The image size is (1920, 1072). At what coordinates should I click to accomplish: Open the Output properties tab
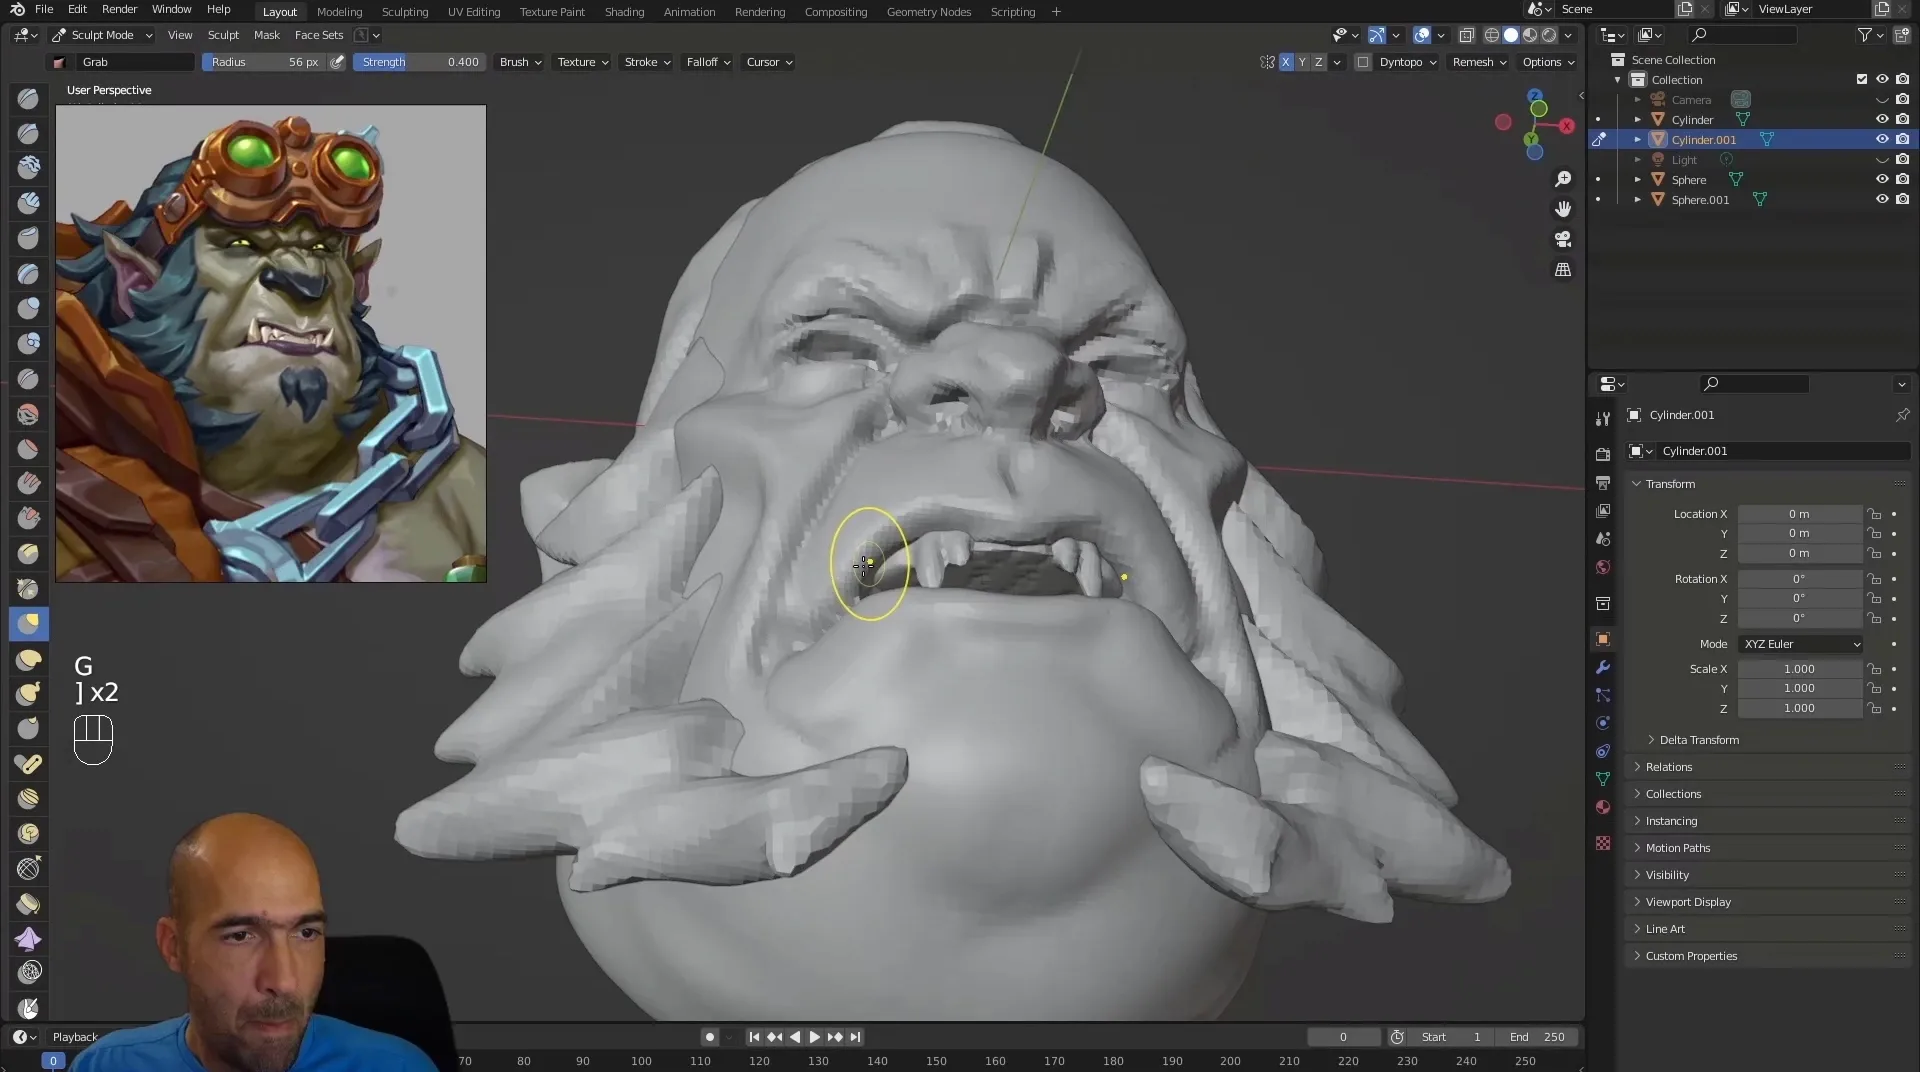pos(1603,483)
